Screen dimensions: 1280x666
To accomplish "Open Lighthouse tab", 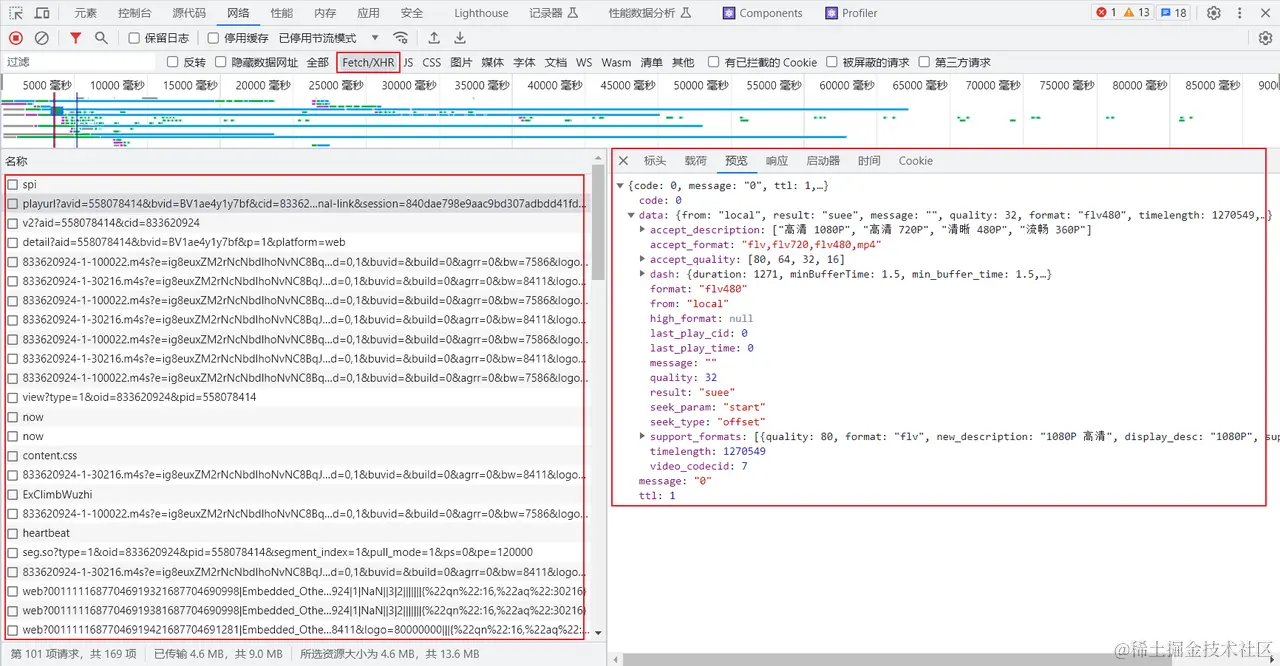I will [481, 13].
